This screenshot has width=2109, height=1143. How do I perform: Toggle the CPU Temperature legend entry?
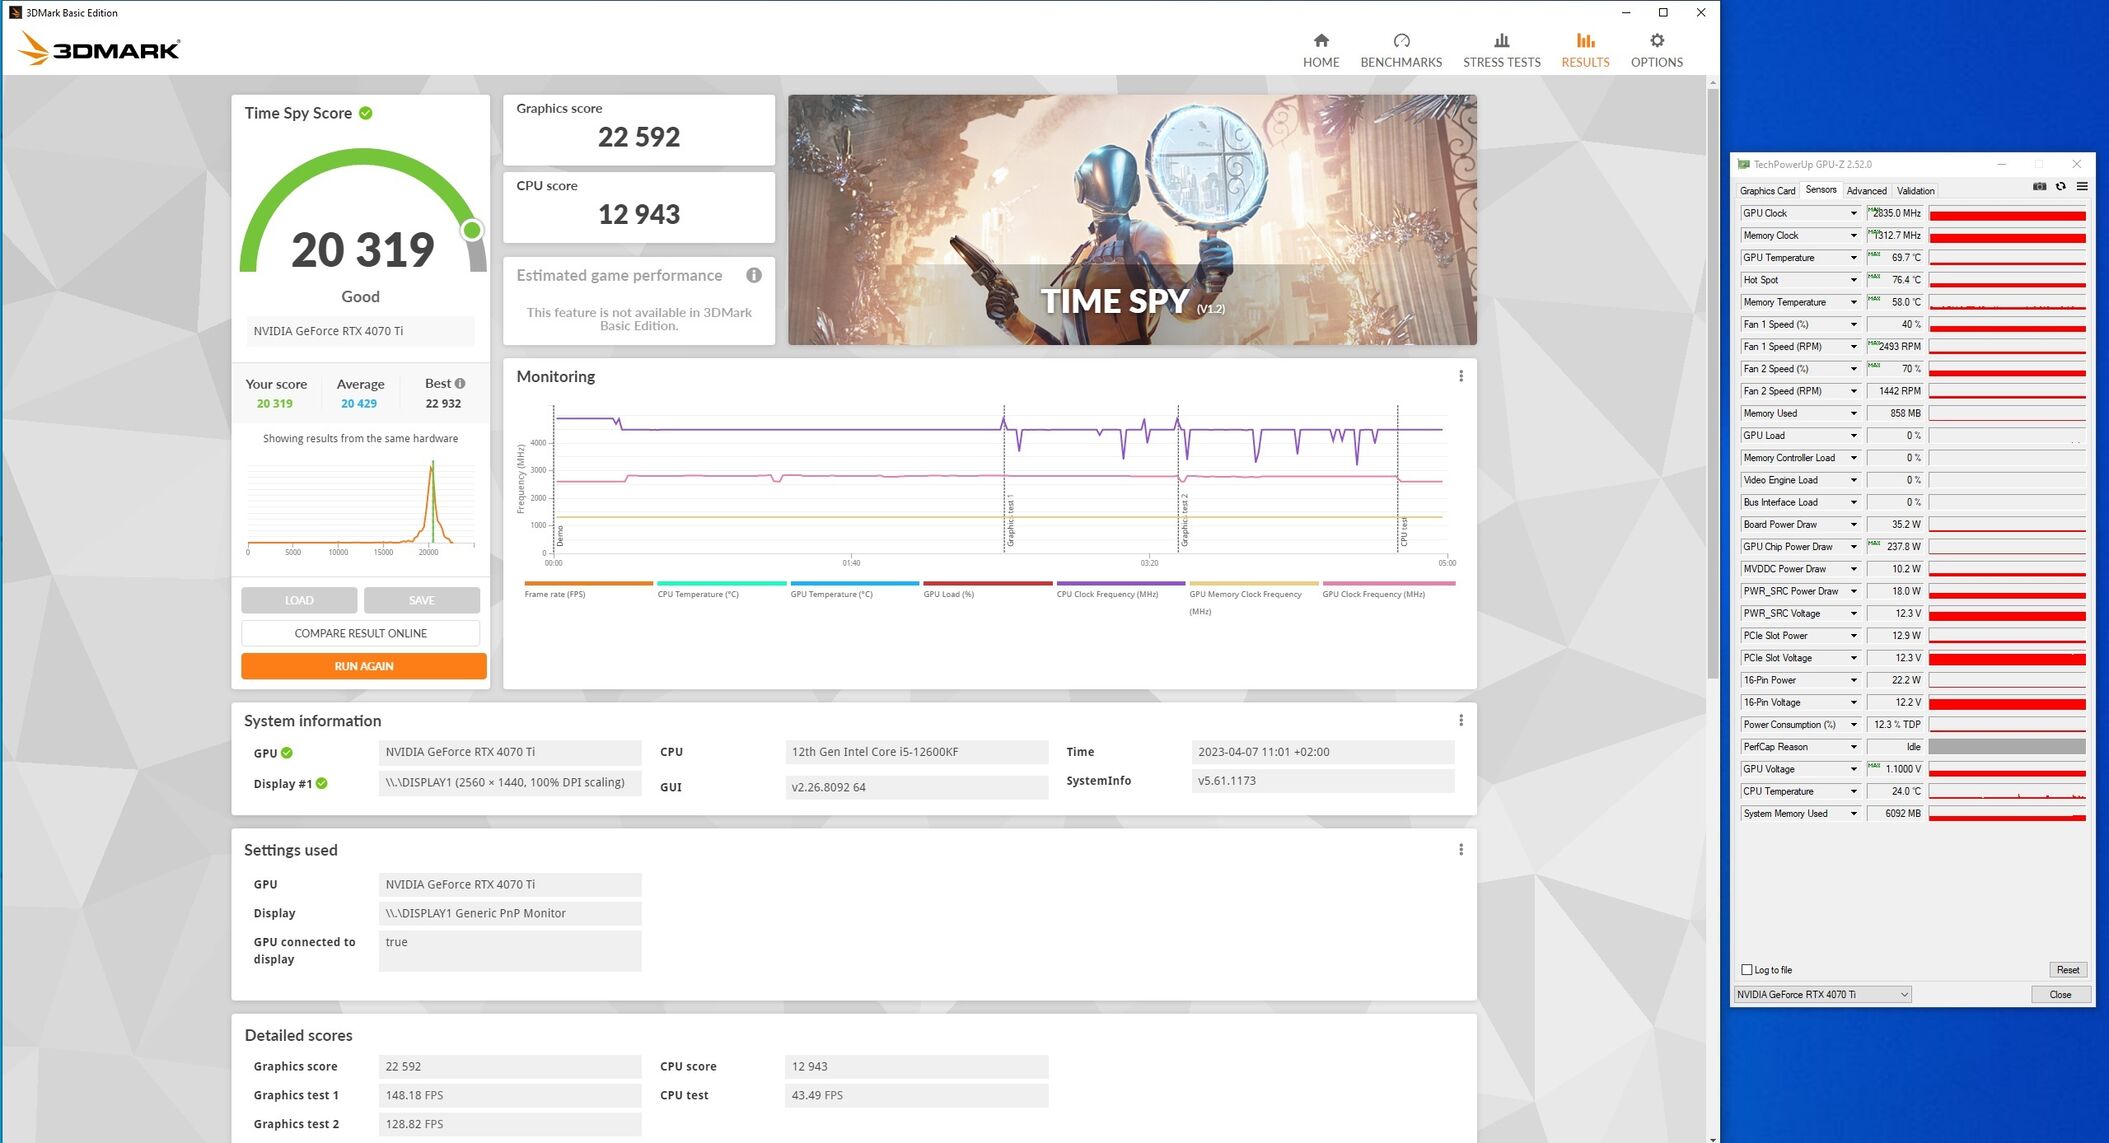pyautogui.click(x=721, y=588)
